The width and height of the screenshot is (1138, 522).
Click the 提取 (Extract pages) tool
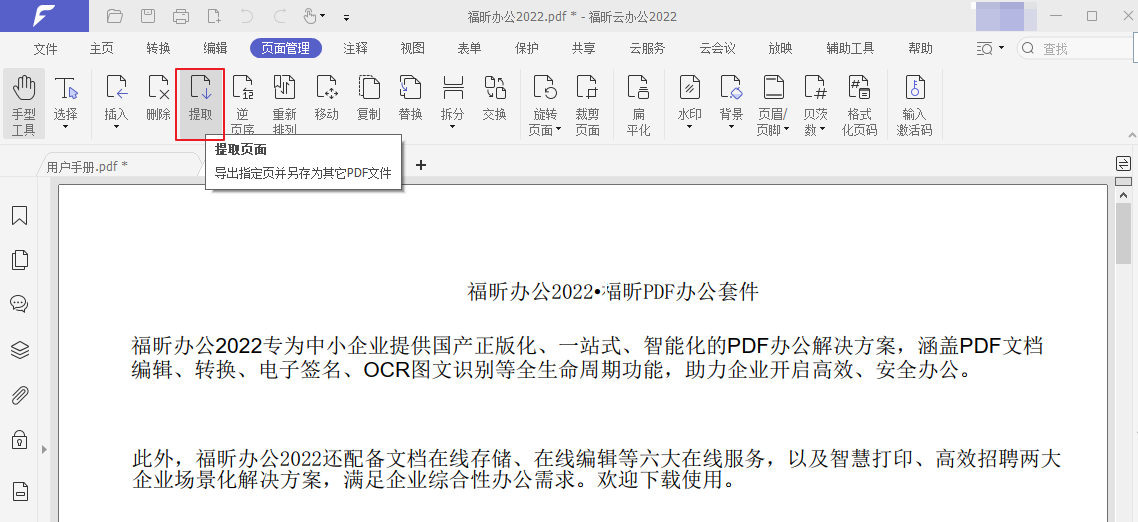(200, 103)
